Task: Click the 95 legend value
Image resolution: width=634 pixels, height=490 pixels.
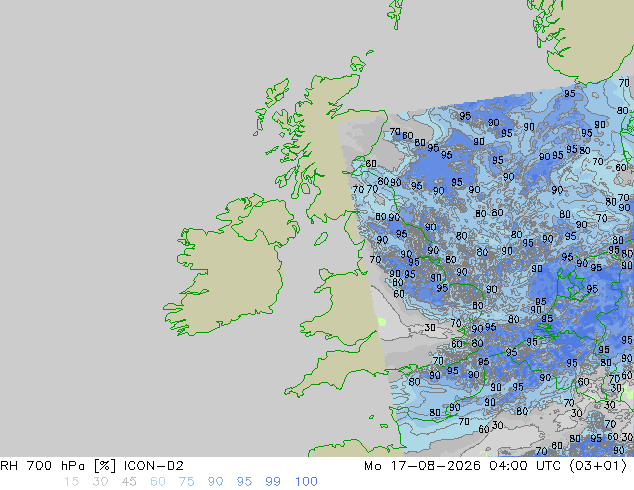Action: (244, 482)
